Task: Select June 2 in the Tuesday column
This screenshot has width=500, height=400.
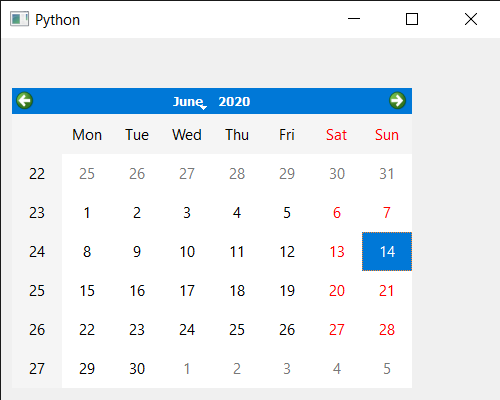Action: click(x=137, y=213)
